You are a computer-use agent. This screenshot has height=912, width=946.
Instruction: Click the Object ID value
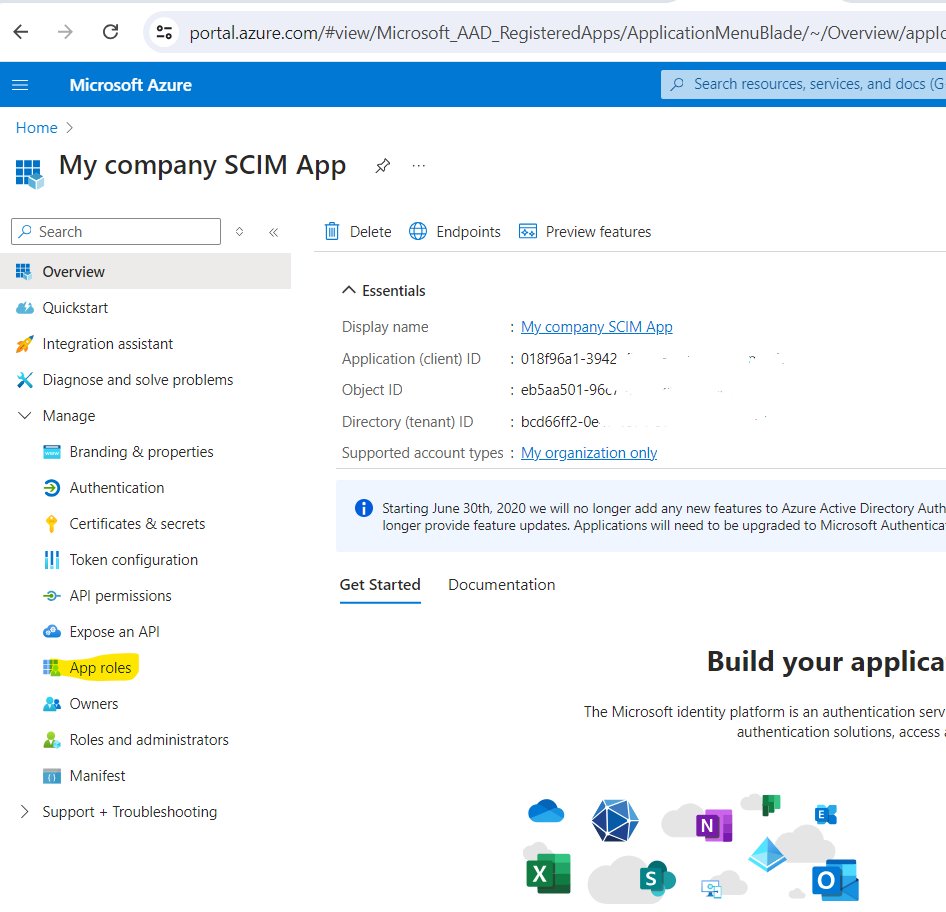tap(568, 390)
